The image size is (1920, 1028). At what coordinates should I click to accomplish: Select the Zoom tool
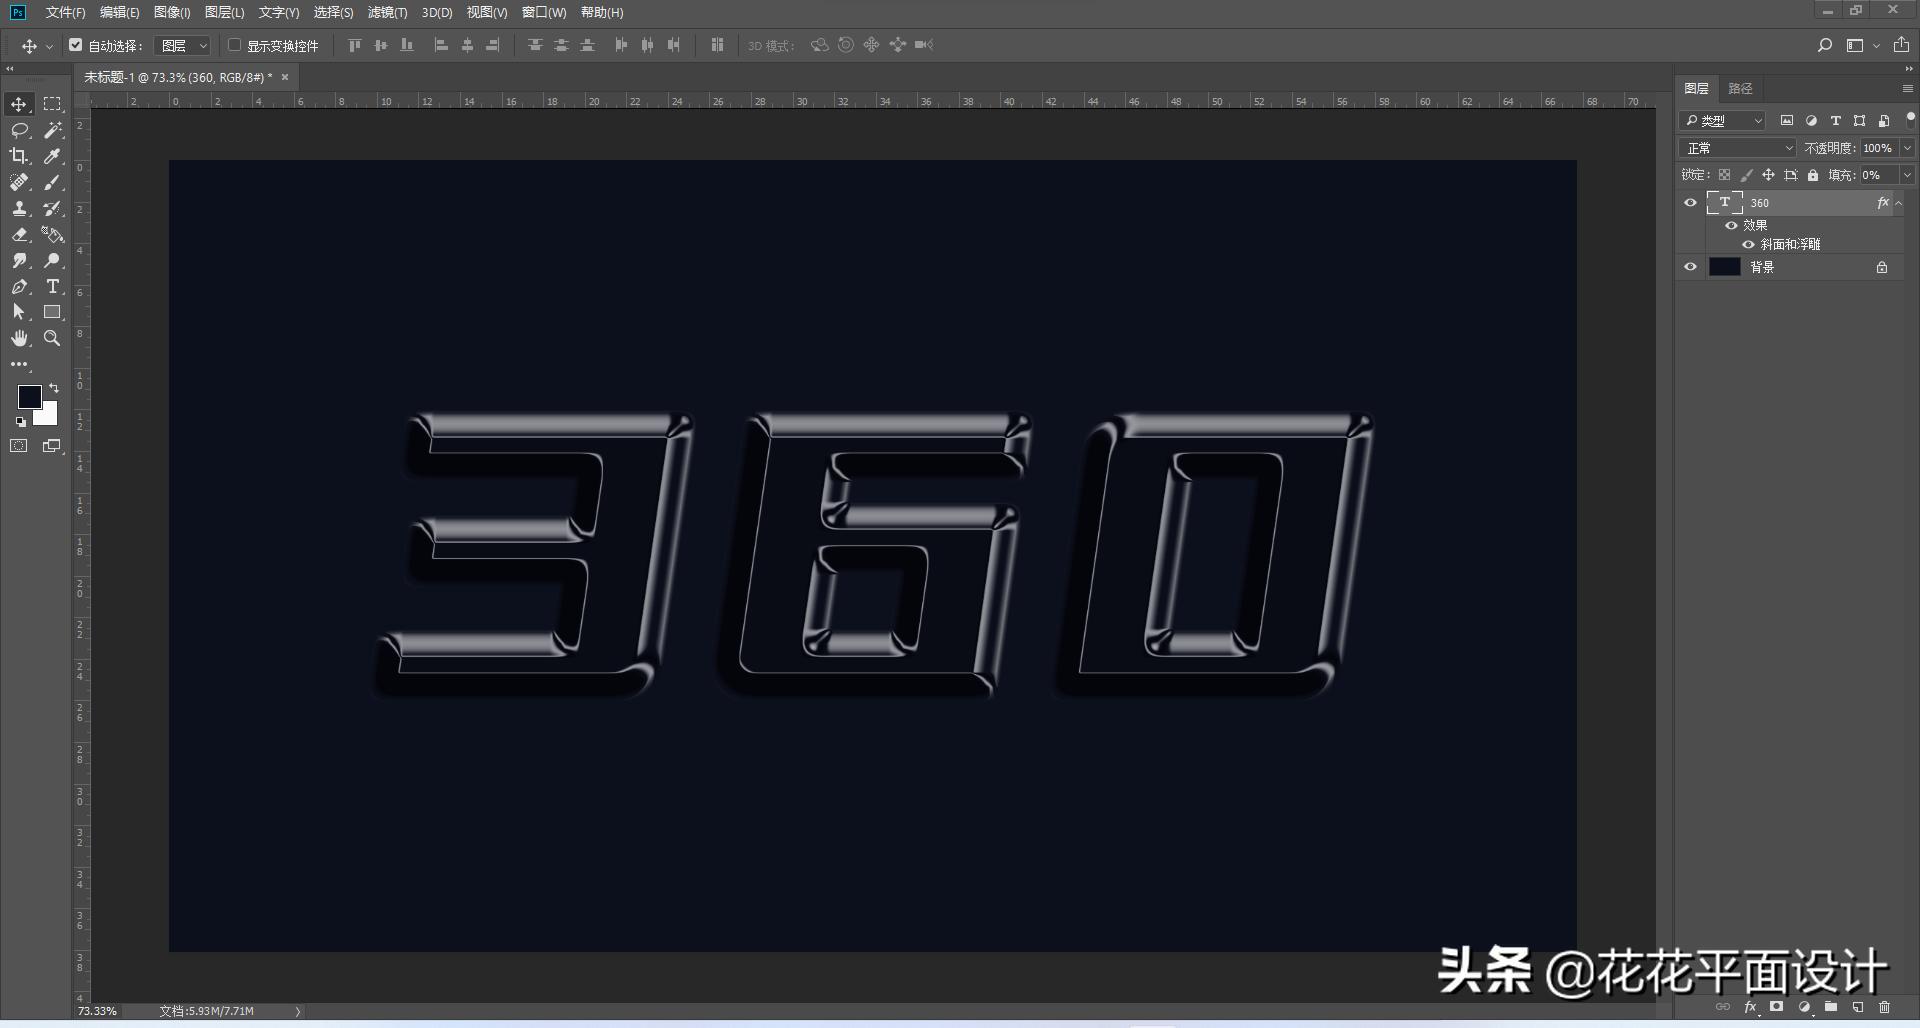(x=52, y=338)
